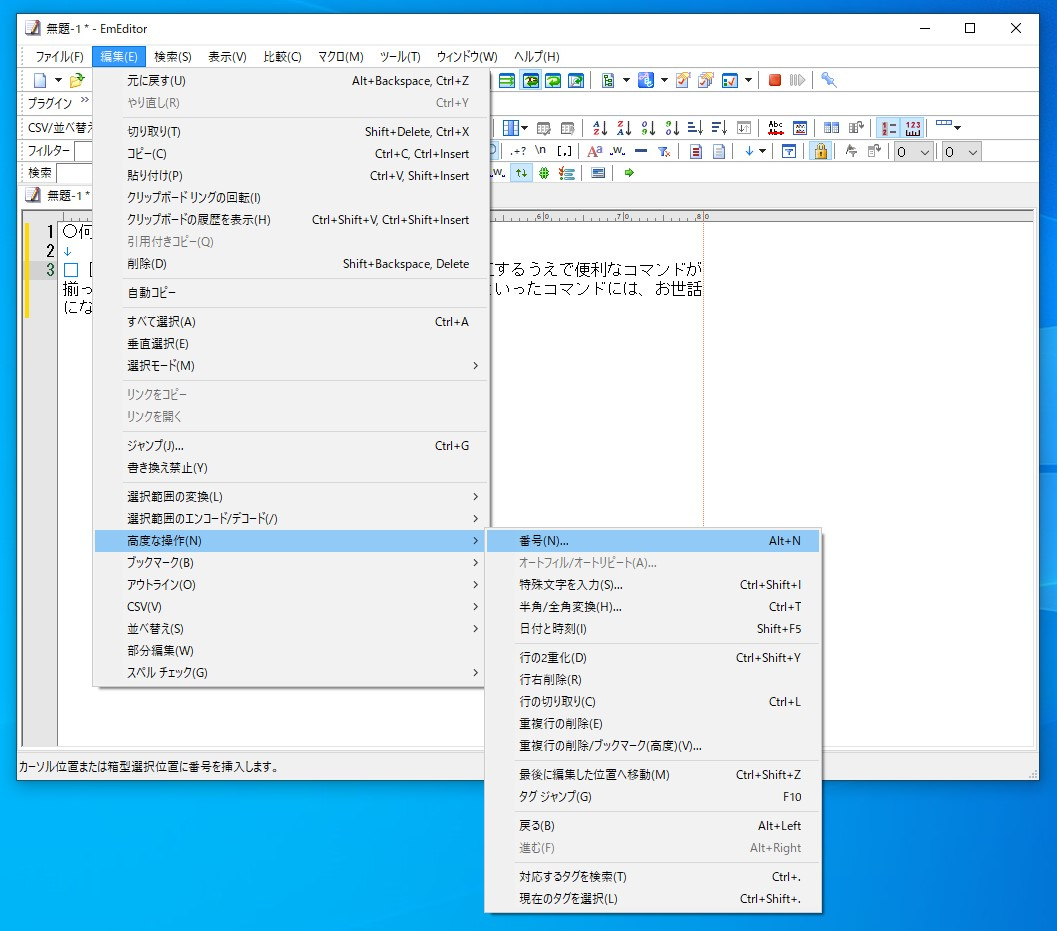Open the Find tool dropdown arrow
This screenshot has width=1057, height=931.
tap(664, 80)
